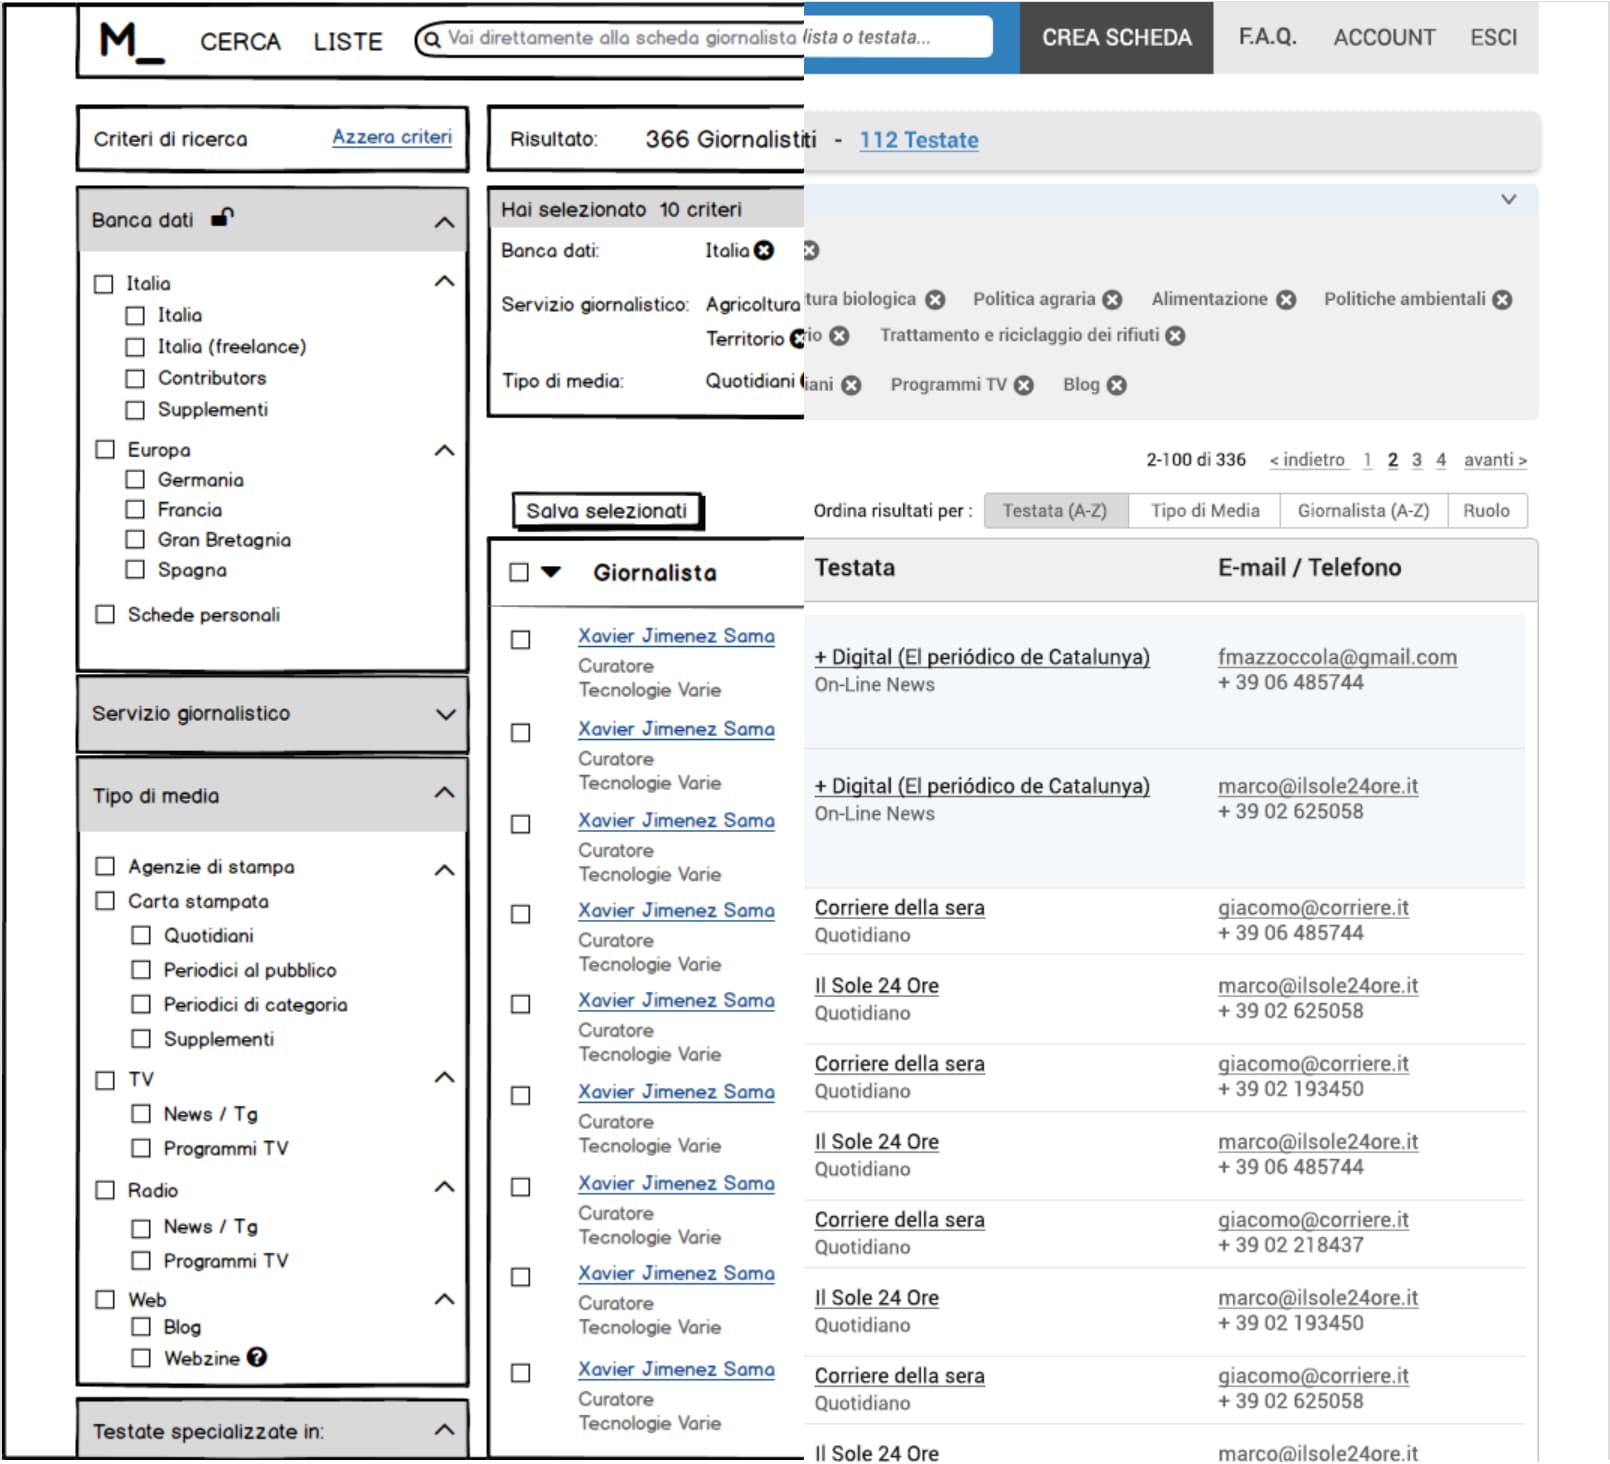Open email fmazzoccola@gmail.com
This screenshot has width=1610, height=1464.
[1337, 657]
